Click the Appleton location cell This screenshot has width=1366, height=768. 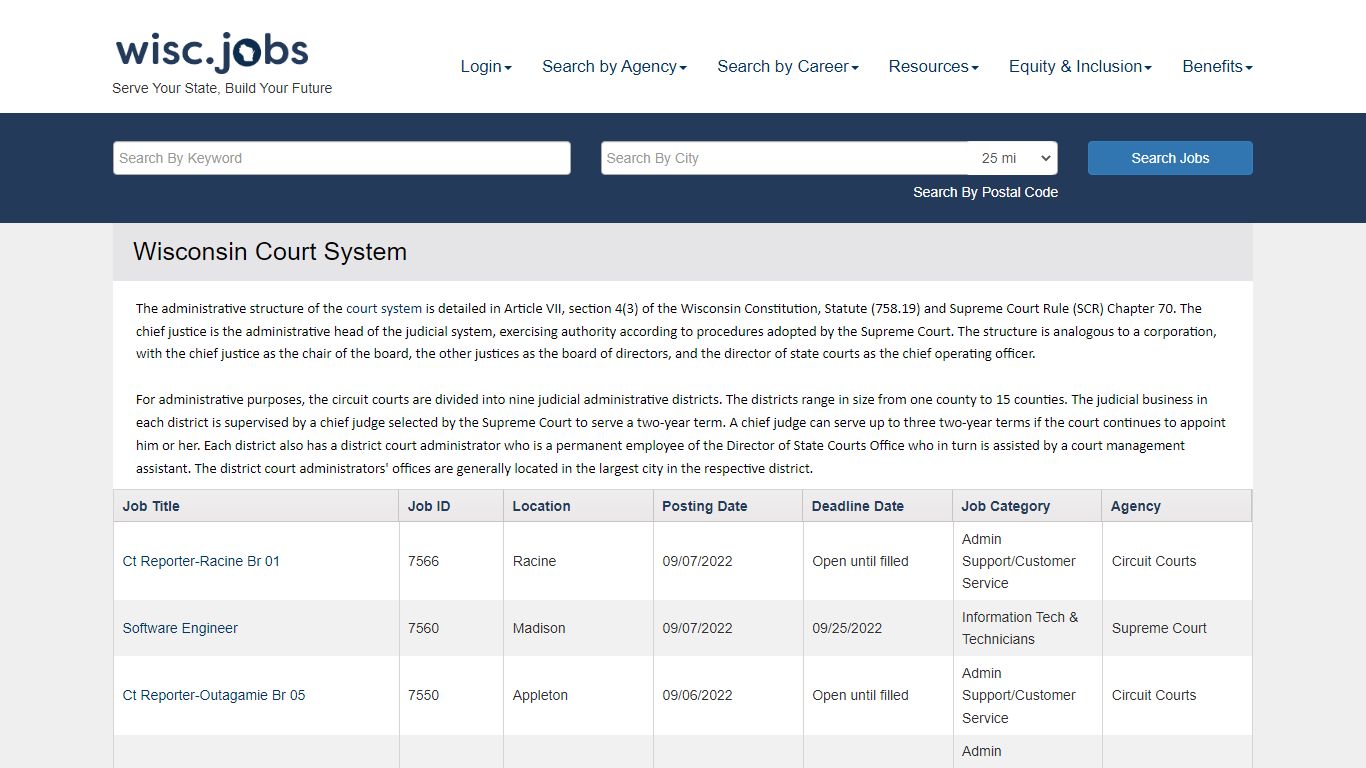tap(578, 695)
